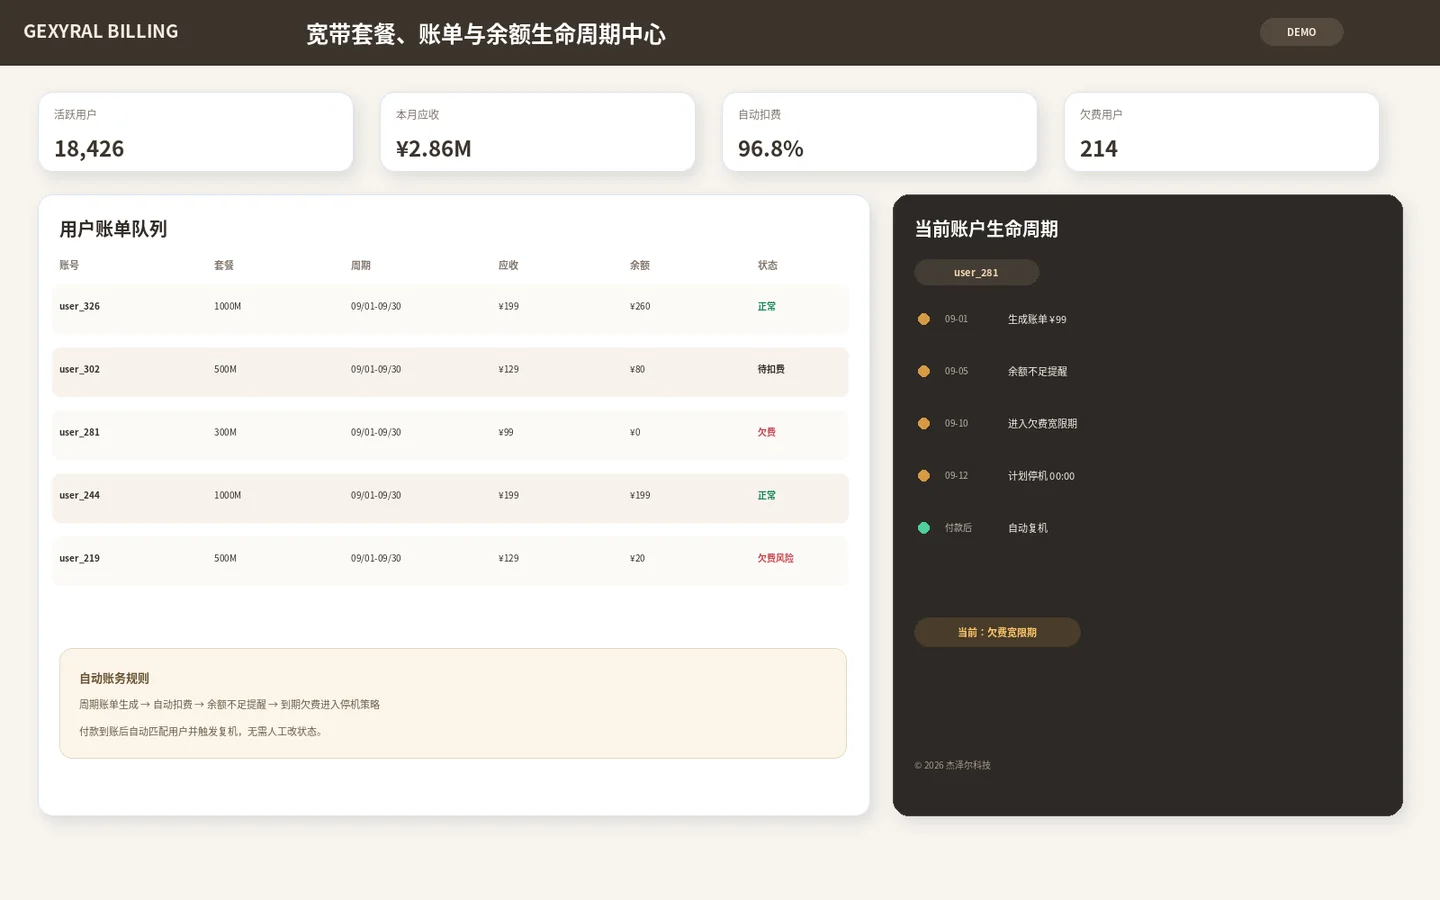Select the user_302 row account name
The width and height of the screenshot is (1440, 900).
(79, 369)
